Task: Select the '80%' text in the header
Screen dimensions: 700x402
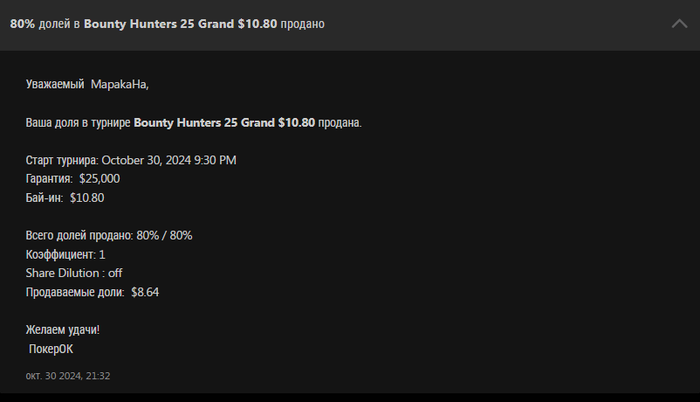Action: pyautogui.click(x=22, y=24)
